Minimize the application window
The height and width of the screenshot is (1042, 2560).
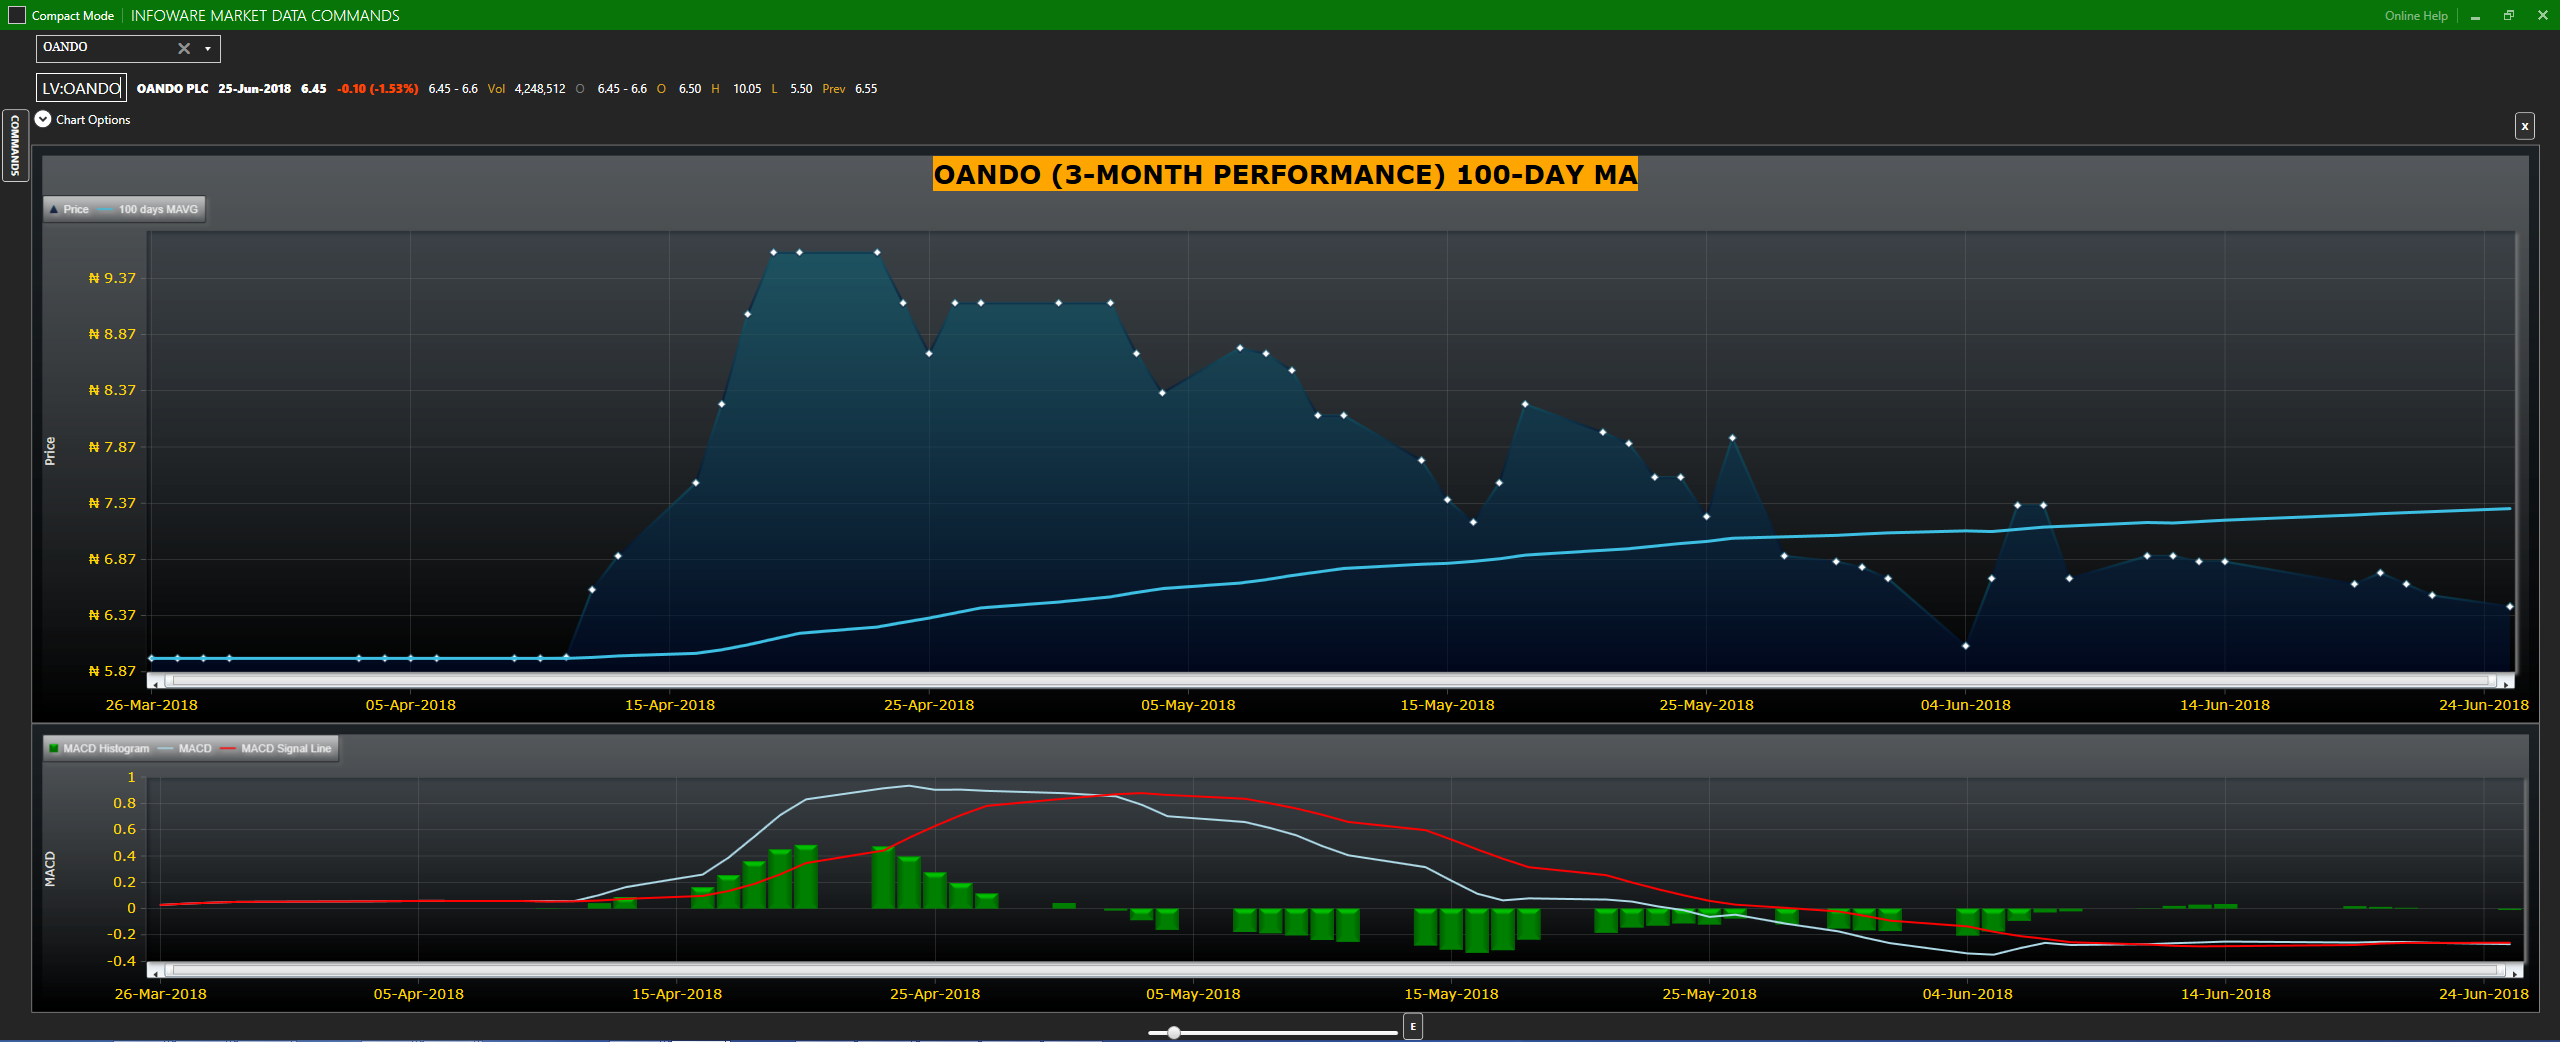tap(2476, 15)
